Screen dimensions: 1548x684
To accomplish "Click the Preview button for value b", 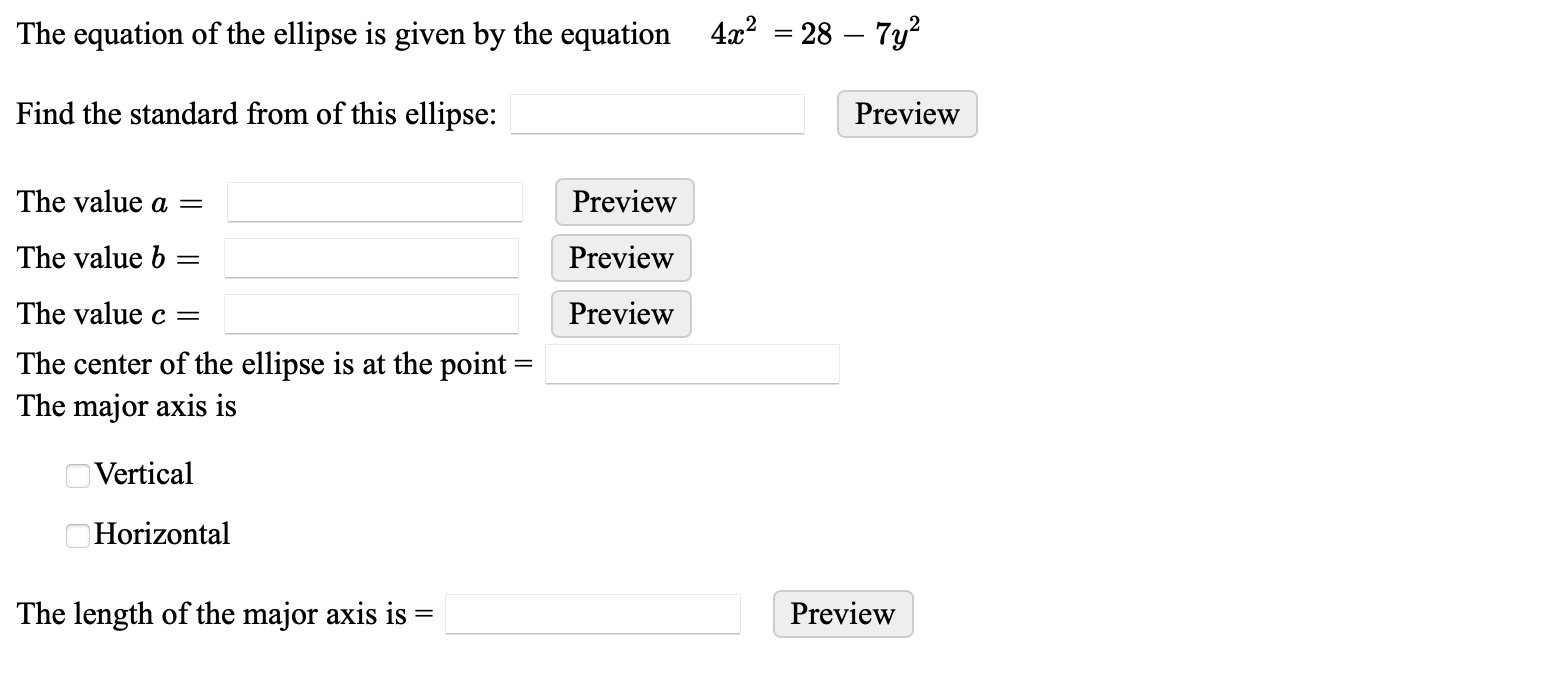I will tap(620, 258).
